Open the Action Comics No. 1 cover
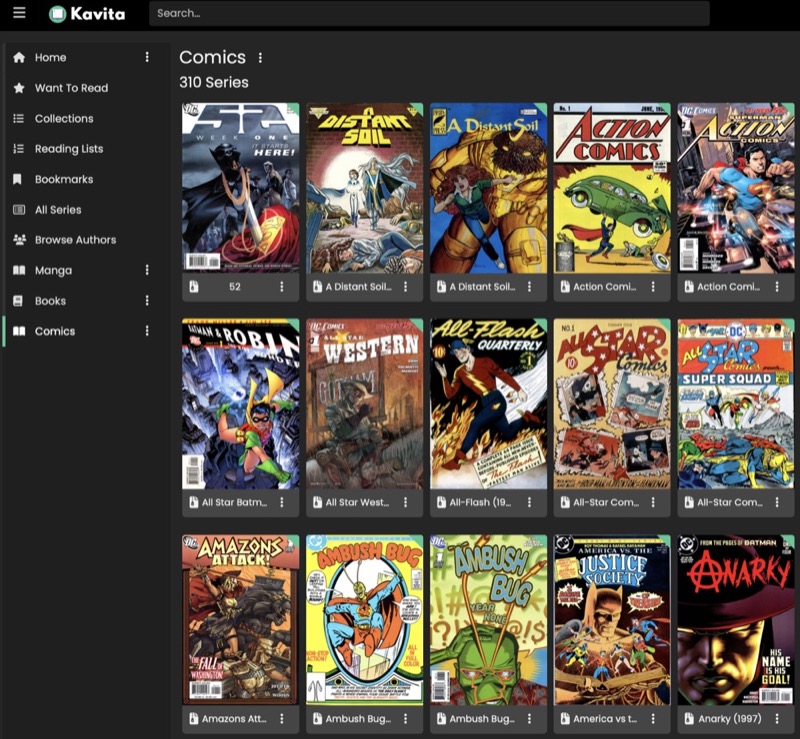The height and width of the screenshot is (739, 800). [612, 187]
